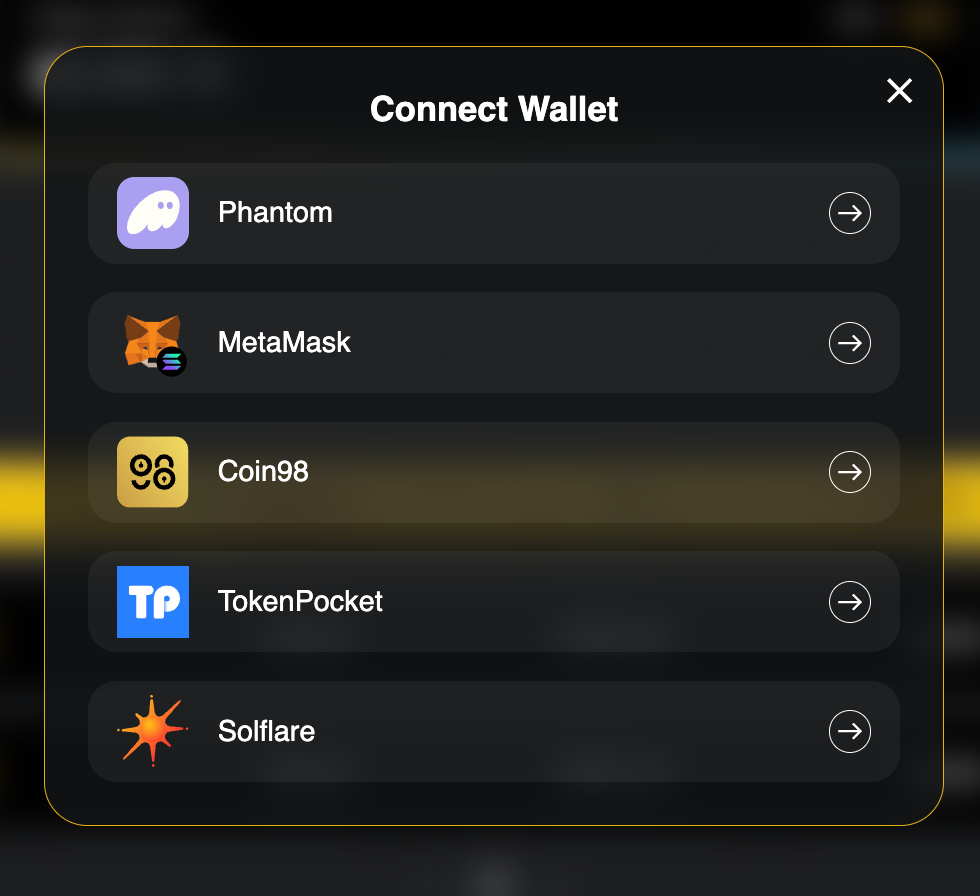This screenshot has width=980, height=896.
Task: Close the Connect Wallet dialog
Action: (x=900, y=91)
